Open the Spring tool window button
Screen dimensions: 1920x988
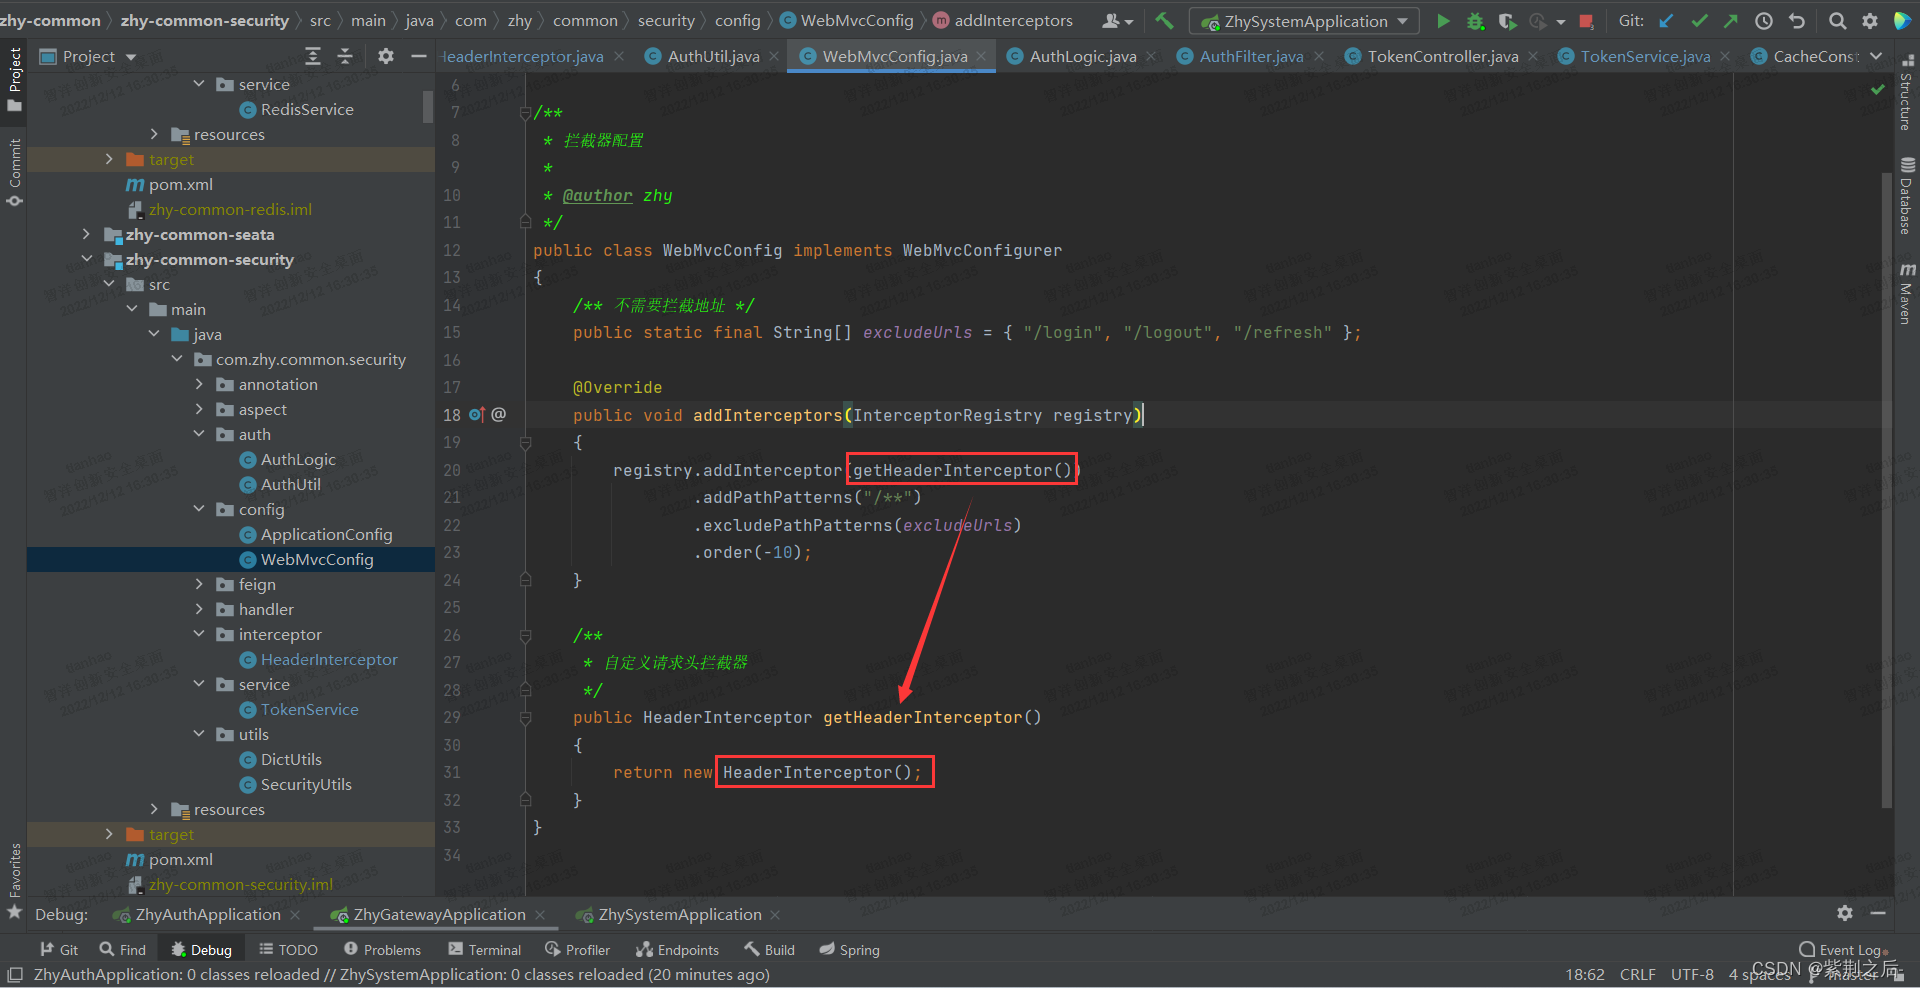(849, 950)
